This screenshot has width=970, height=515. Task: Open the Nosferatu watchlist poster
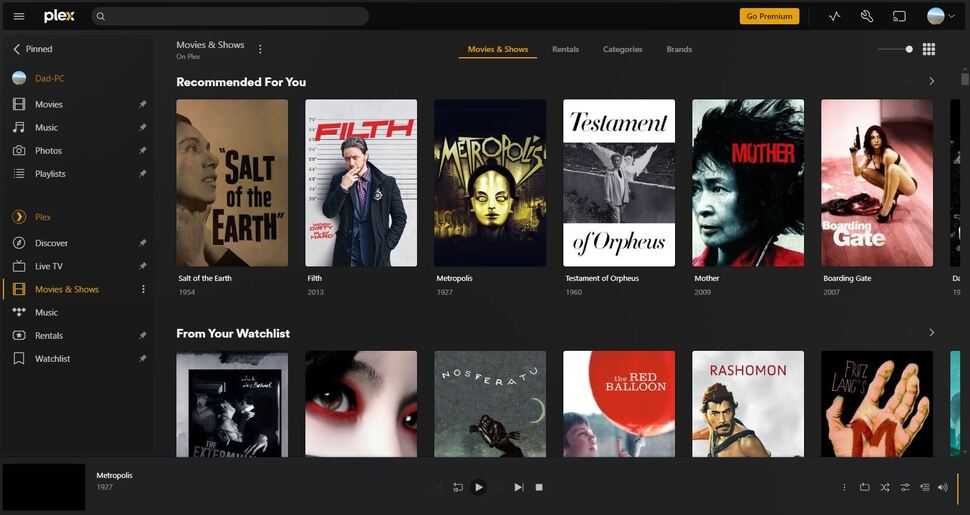tap(490, 404)
